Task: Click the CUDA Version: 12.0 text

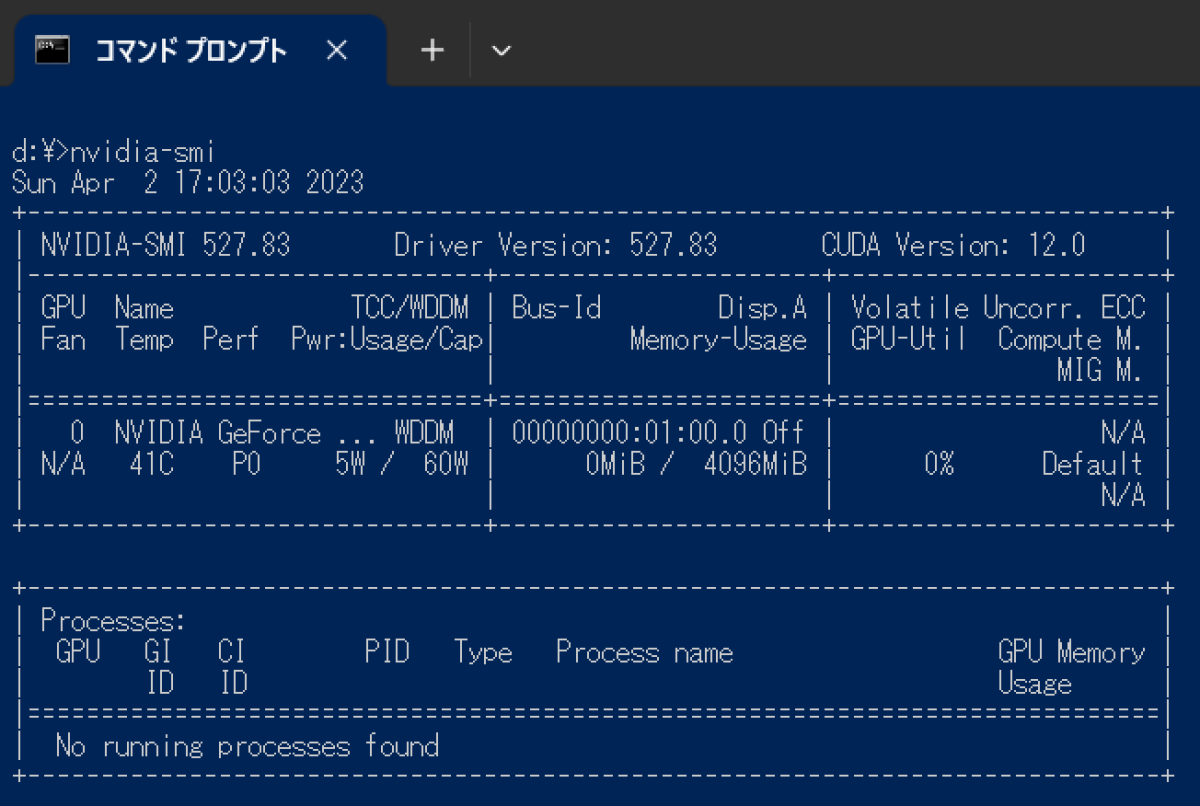Action: point(952,246)
